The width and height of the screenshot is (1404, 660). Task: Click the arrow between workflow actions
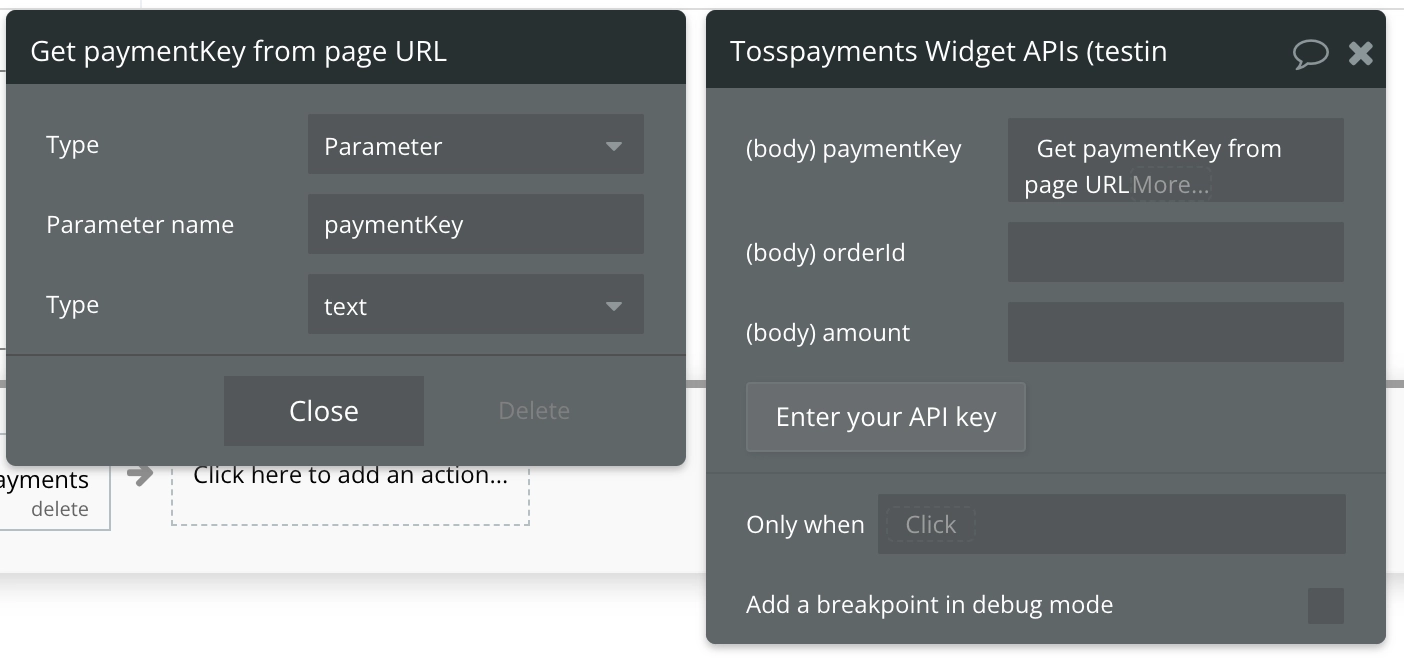(x=141, y=474)
